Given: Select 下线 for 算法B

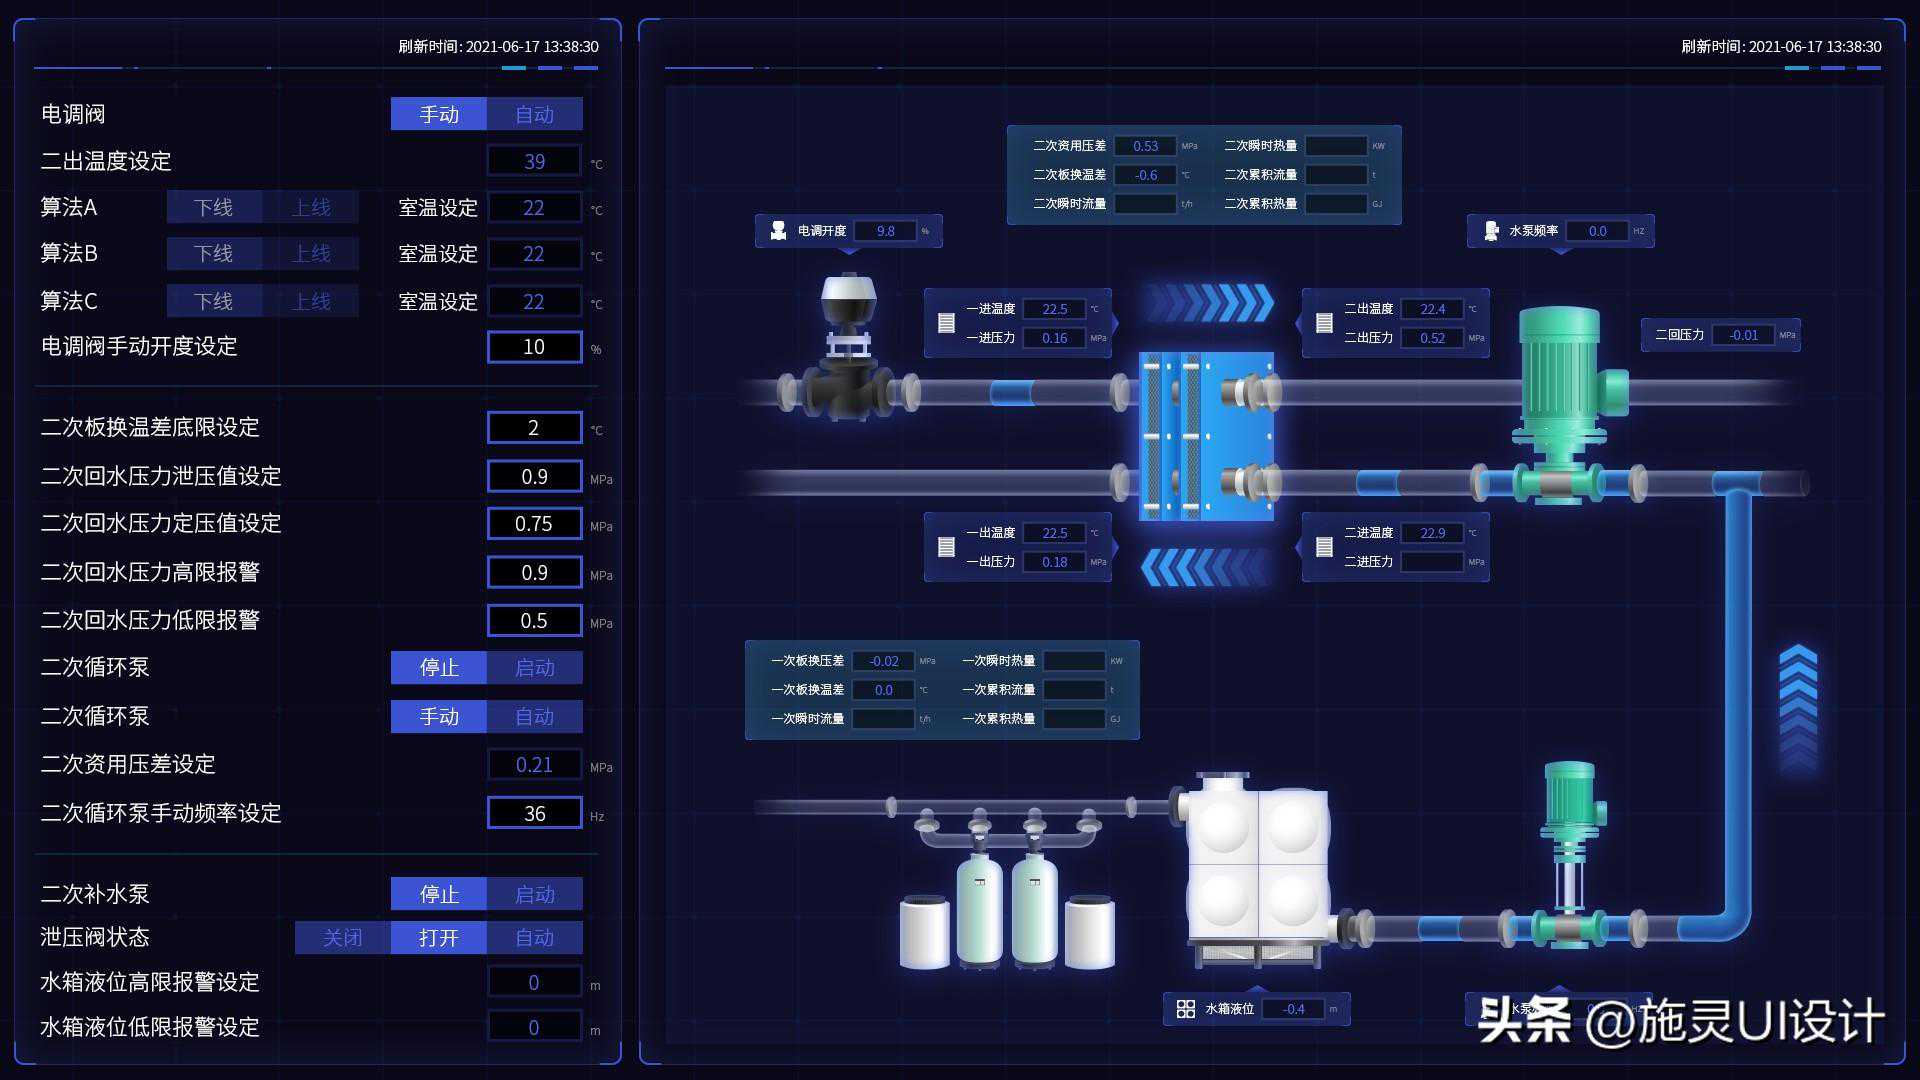Looking at the screenshot, I should click(214, 254).
